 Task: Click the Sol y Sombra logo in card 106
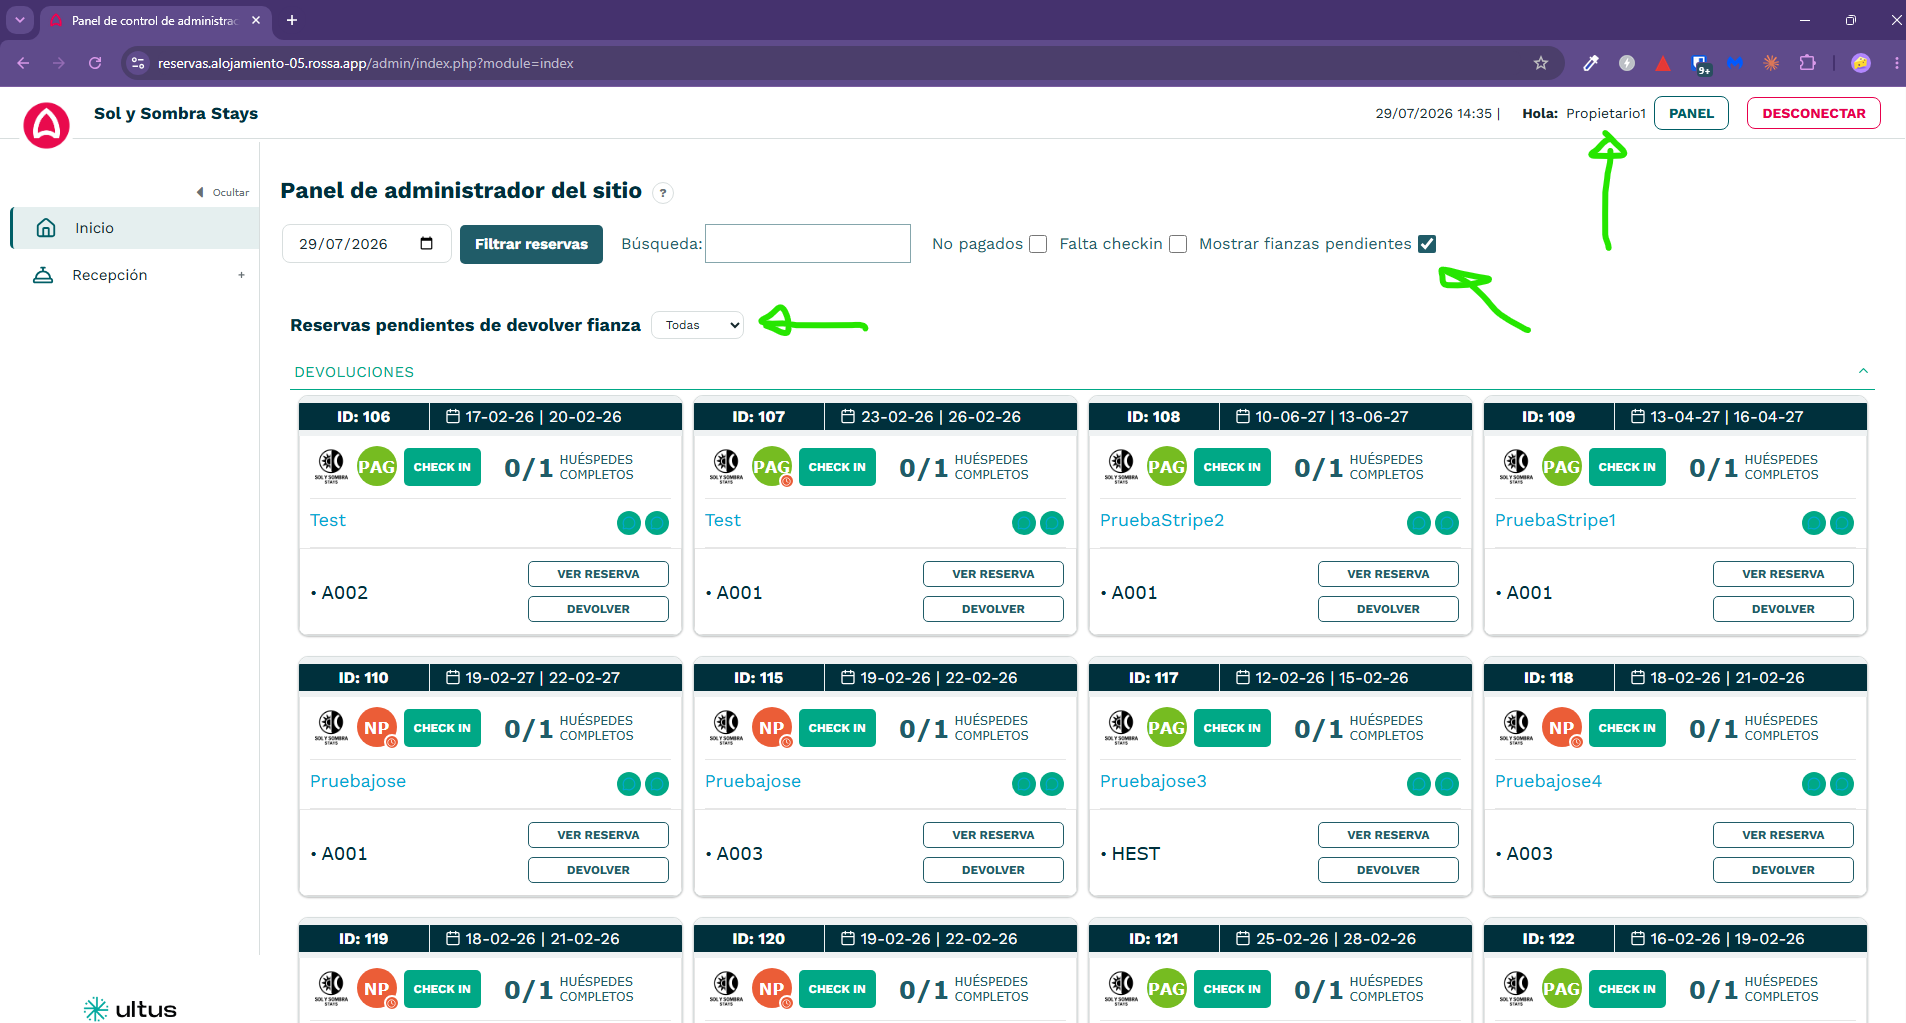331,466
